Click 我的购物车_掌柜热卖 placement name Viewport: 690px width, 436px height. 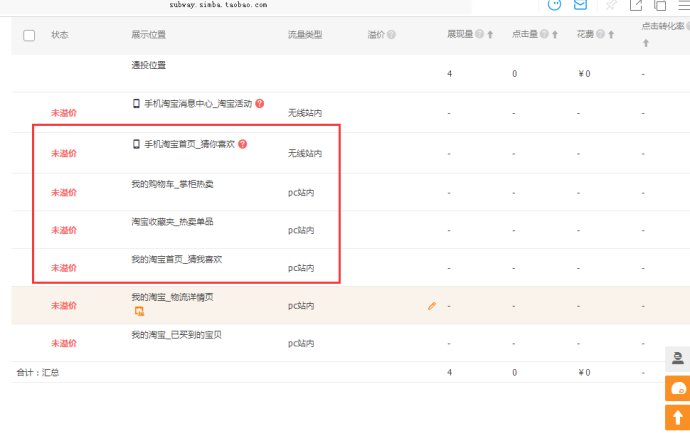pos(172,184)
